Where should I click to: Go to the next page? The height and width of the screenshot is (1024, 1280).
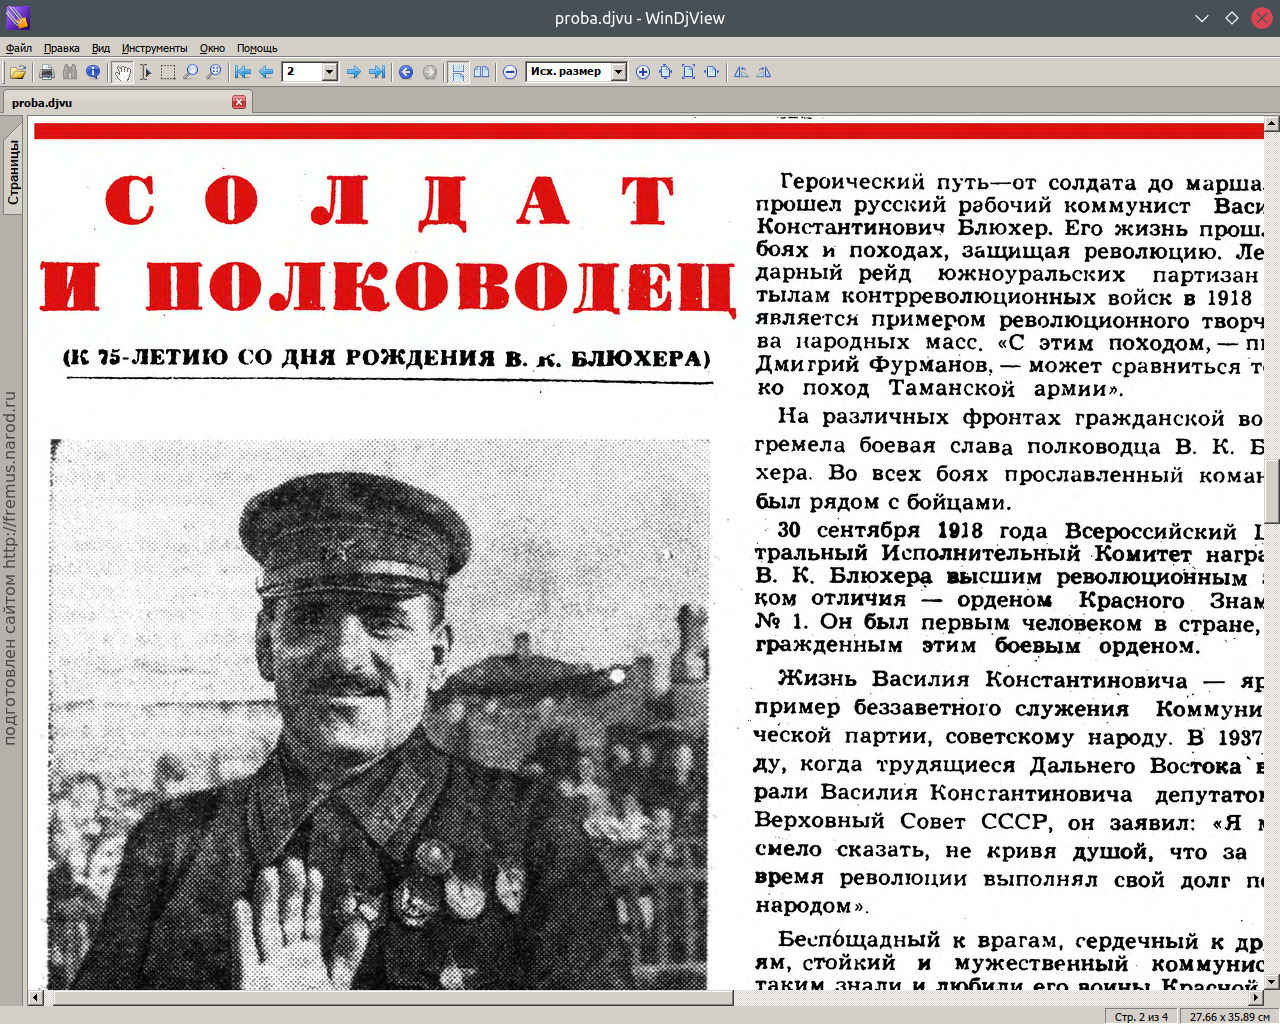(353, 72)
